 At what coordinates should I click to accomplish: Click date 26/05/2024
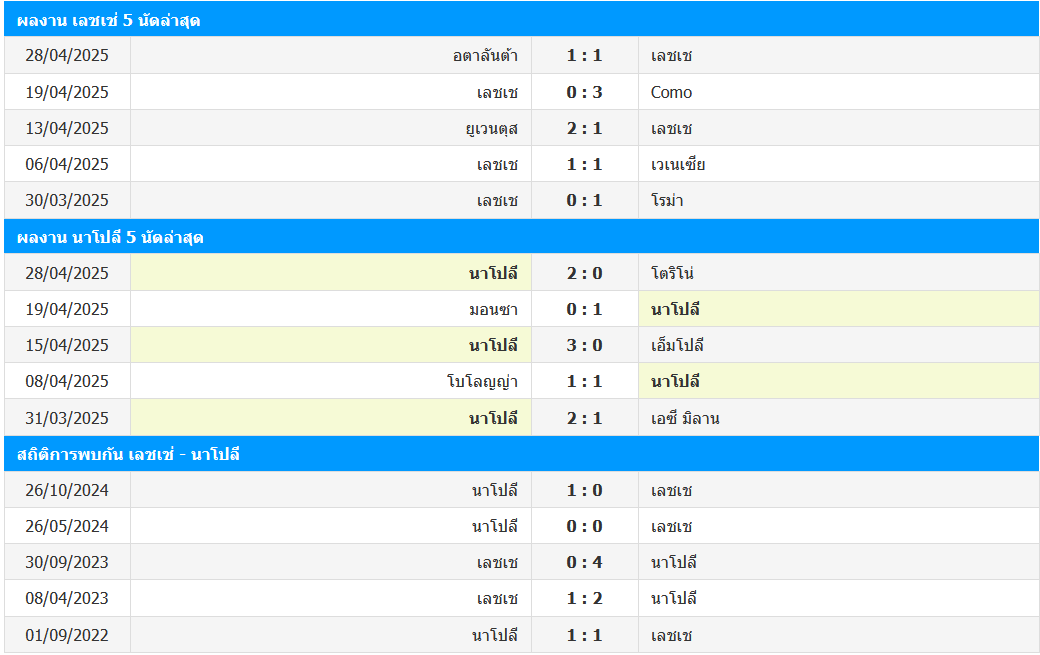click(67, 526)
